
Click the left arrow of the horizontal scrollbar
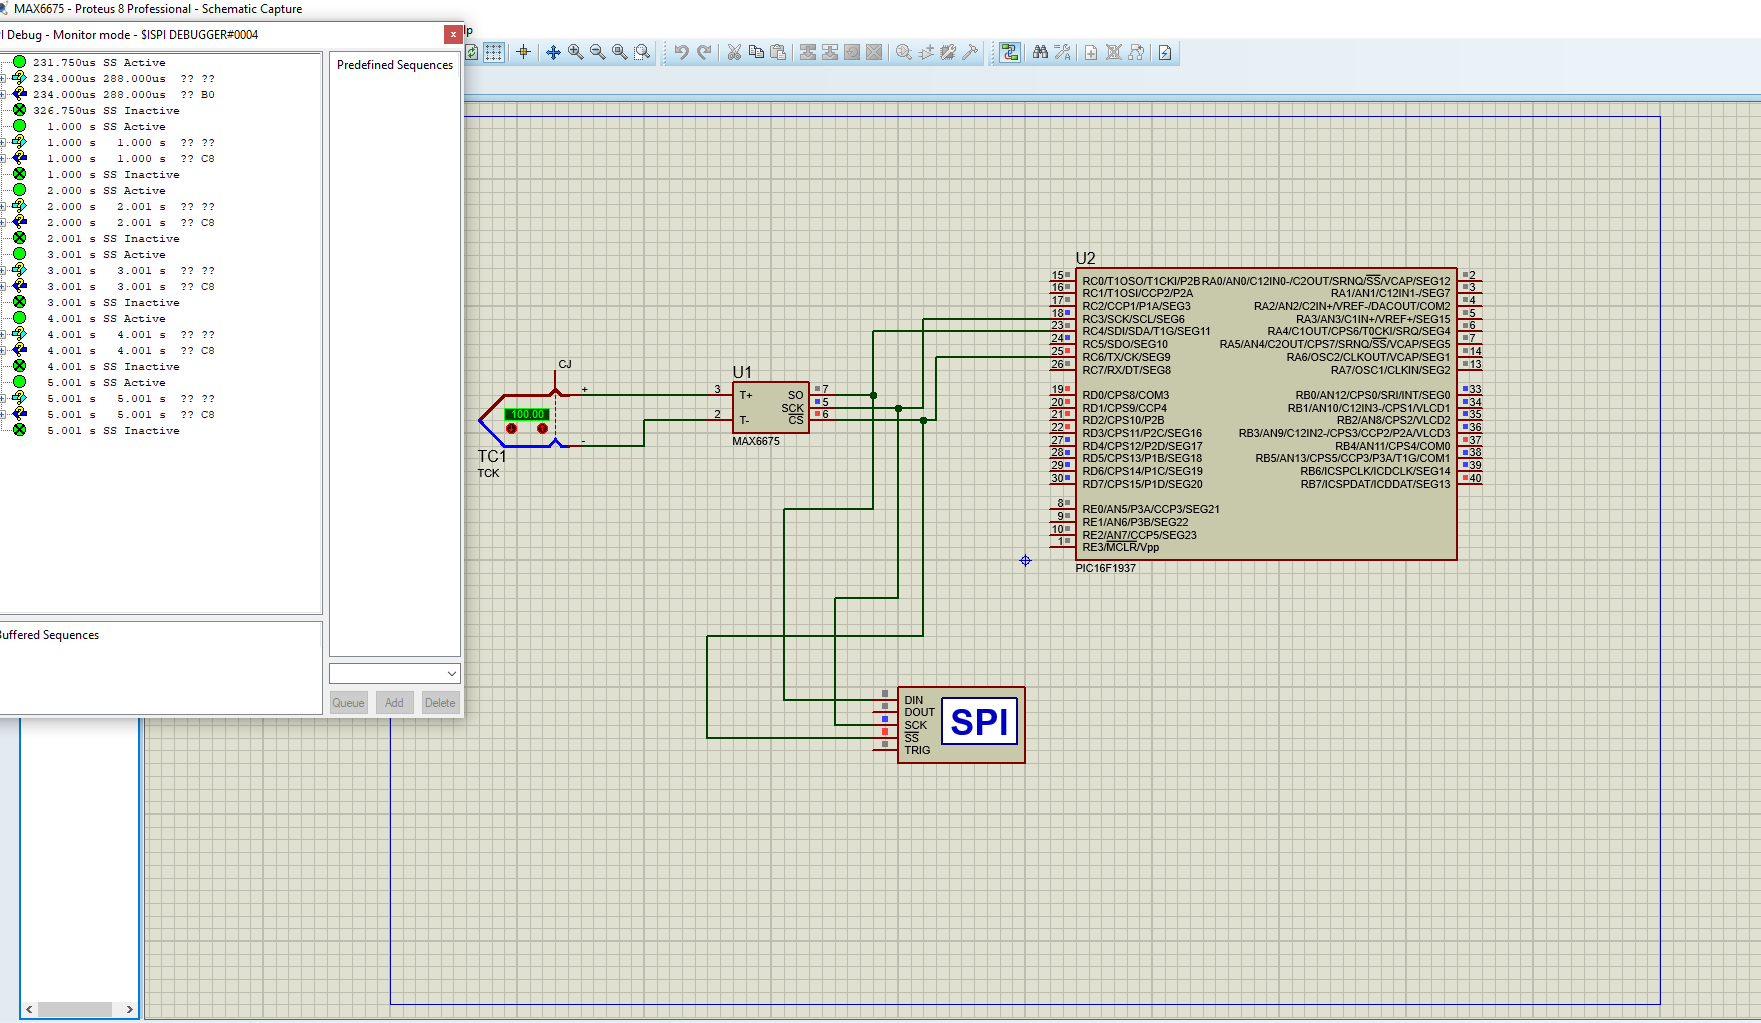coord(29,1009)
